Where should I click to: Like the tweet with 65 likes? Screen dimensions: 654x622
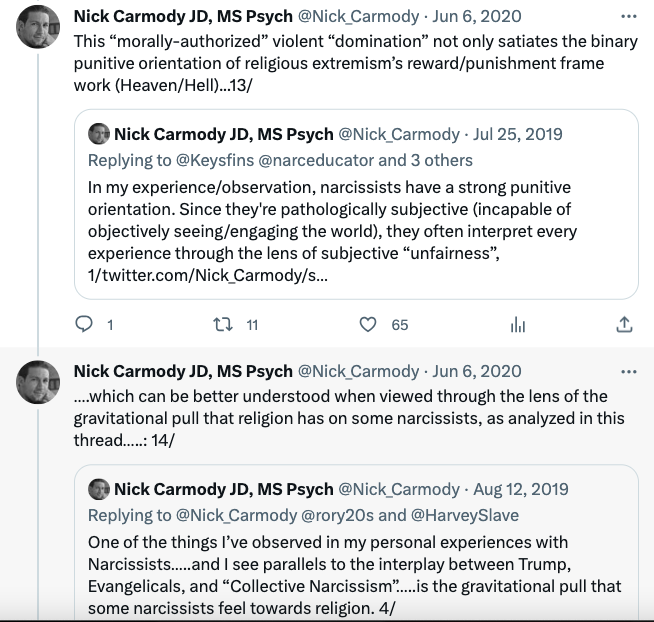point(368,324)
